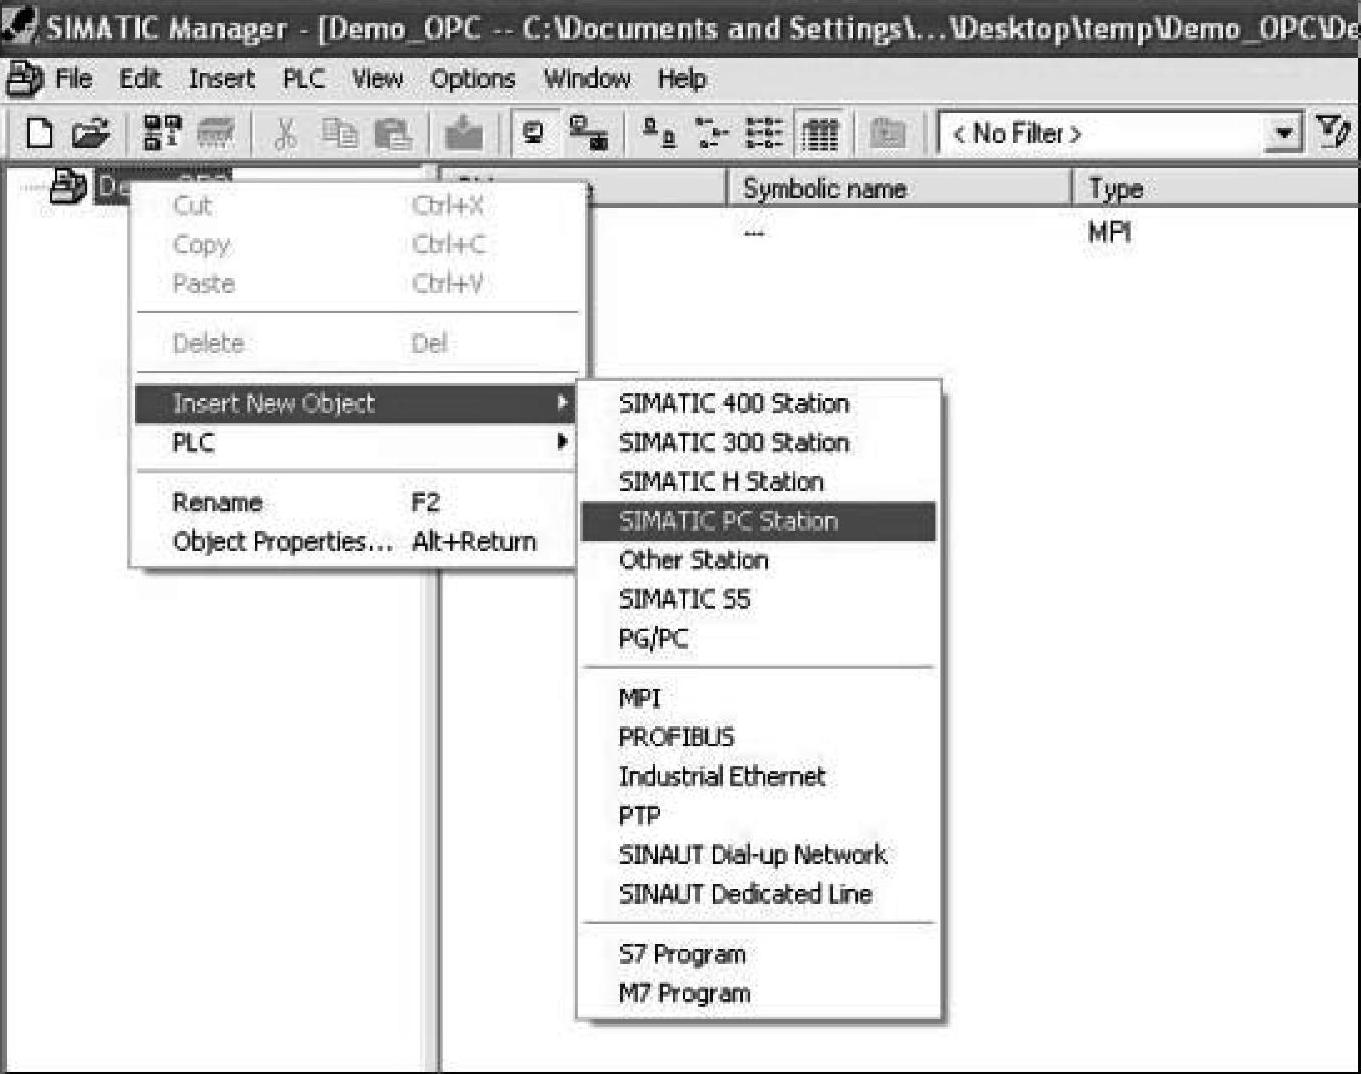This screenshot has height=1074, width=1361.
Task: Switch to Small Icons view
Action: click(x=712, y=133)
